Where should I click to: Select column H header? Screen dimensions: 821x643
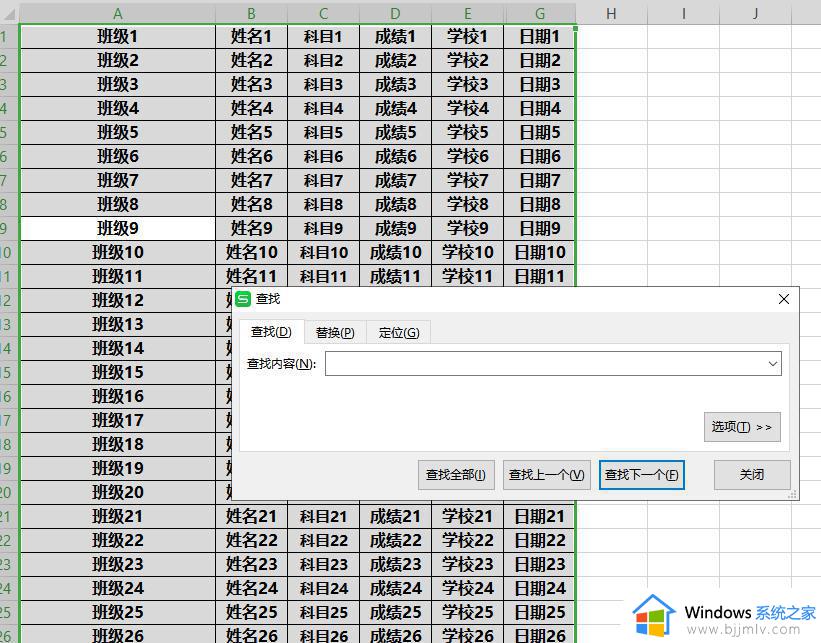(611, 14)
